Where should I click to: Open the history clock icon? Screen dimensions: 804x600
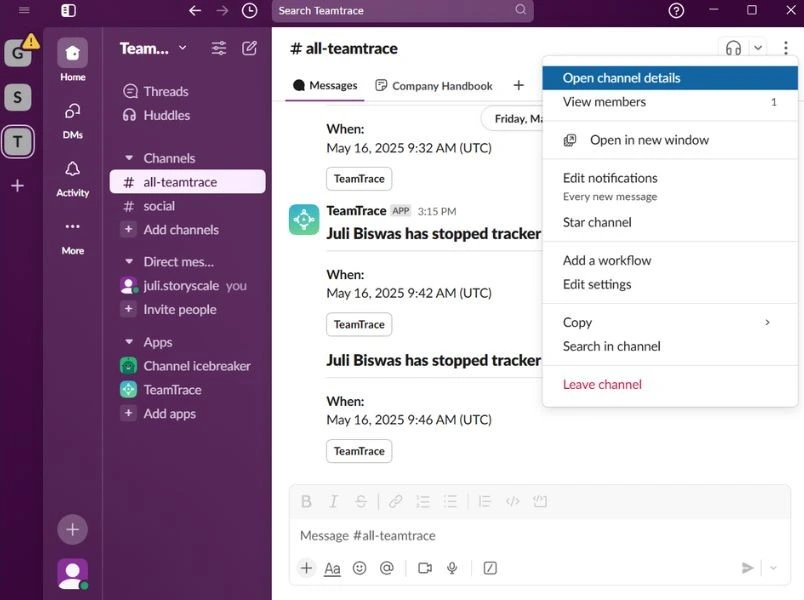click(x=249, y=10)
